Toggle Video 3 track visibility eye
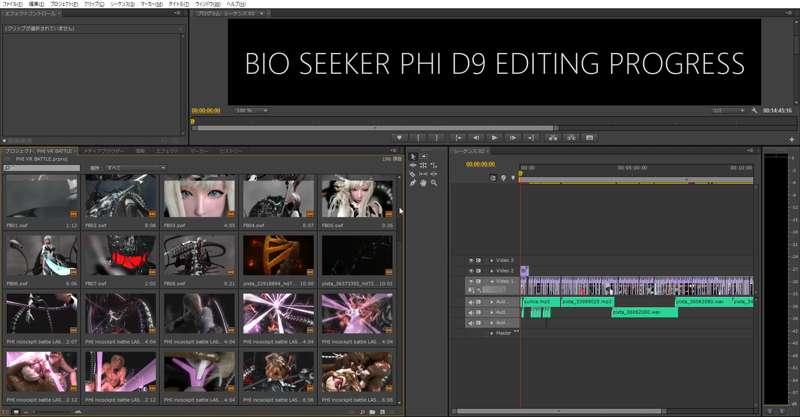Viewport: 800px width, 417px height. [x=471, y=260]
